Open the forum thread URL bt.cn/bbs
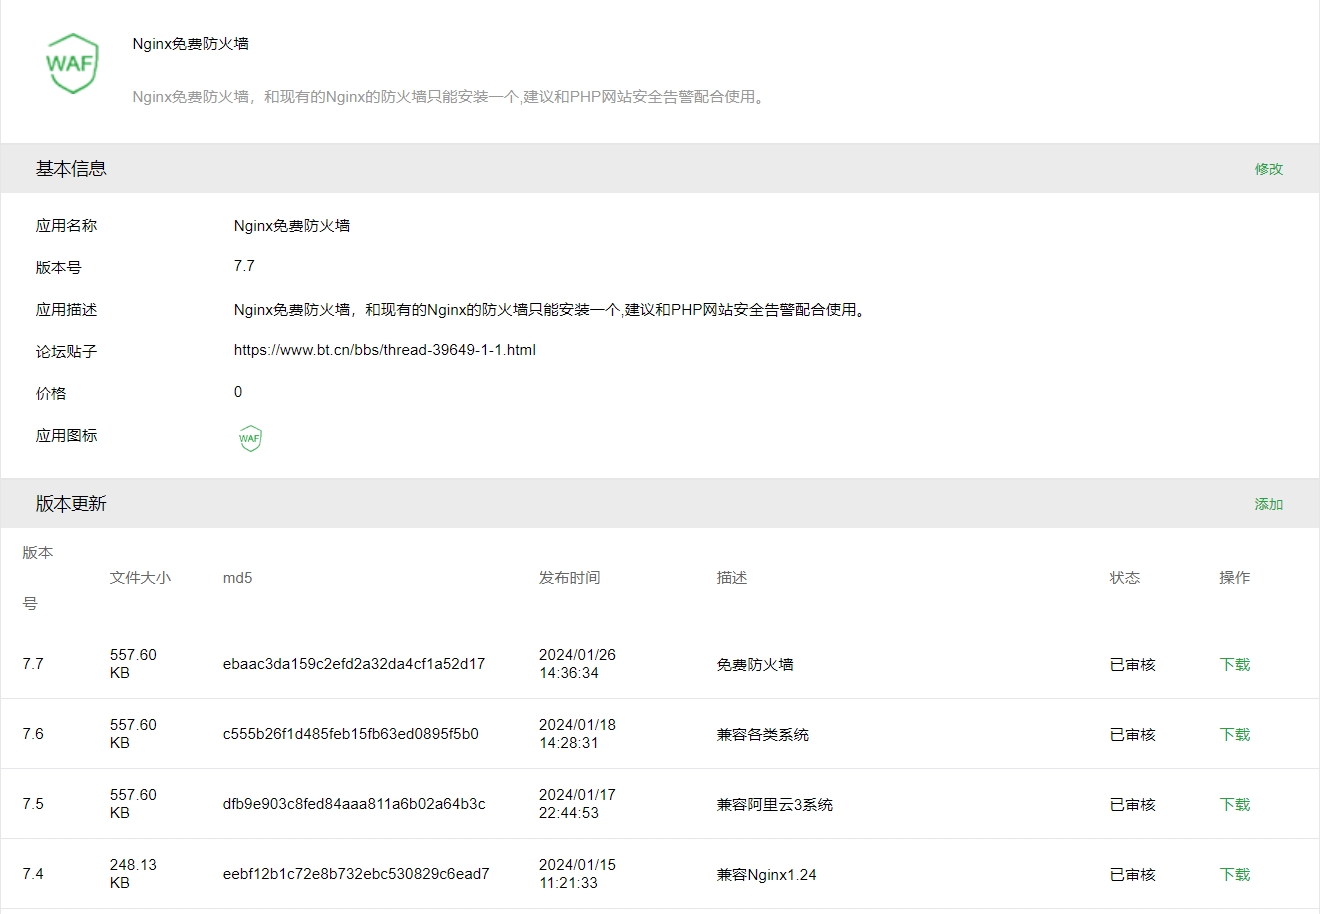The image size is (1327, 914). point(385,350)
